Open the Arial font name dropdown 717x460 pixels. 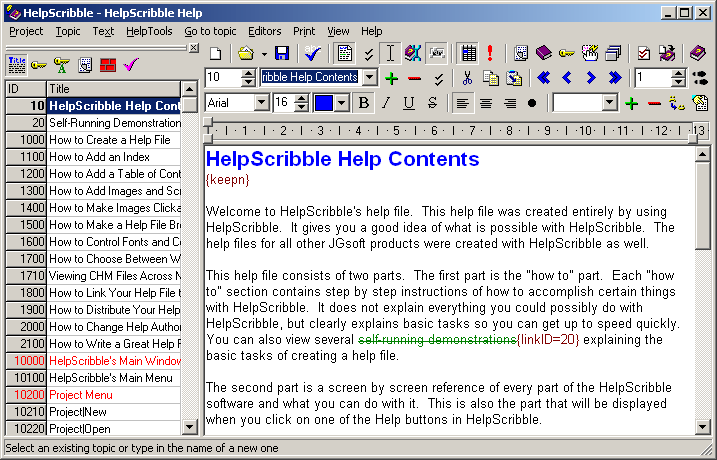click(263, 103)
